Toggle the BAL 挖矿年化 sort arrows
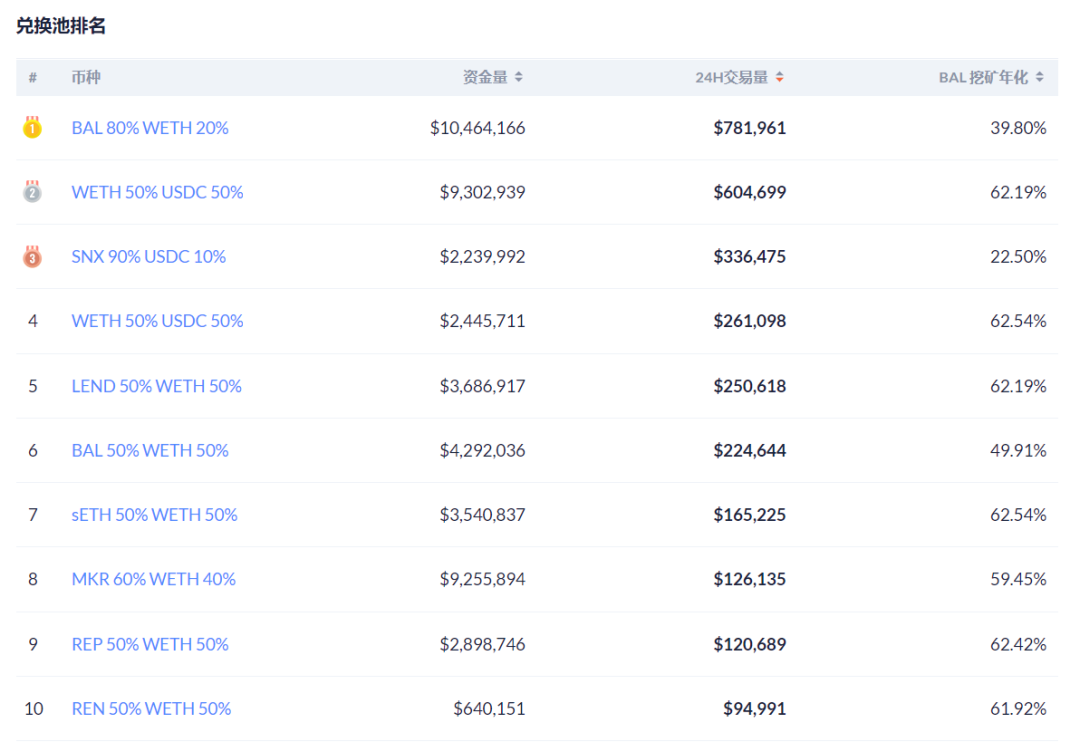The height and width of the screenshot is (742, 1080). click(1039, 77)
